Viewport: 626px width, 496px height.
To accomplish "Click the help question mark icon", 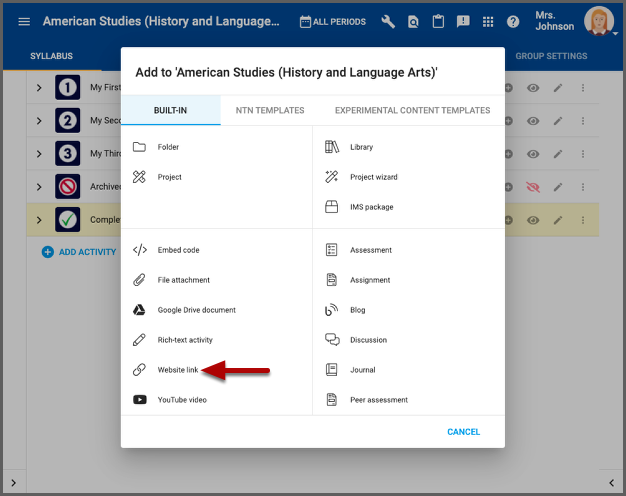I will tap(513, 22).
